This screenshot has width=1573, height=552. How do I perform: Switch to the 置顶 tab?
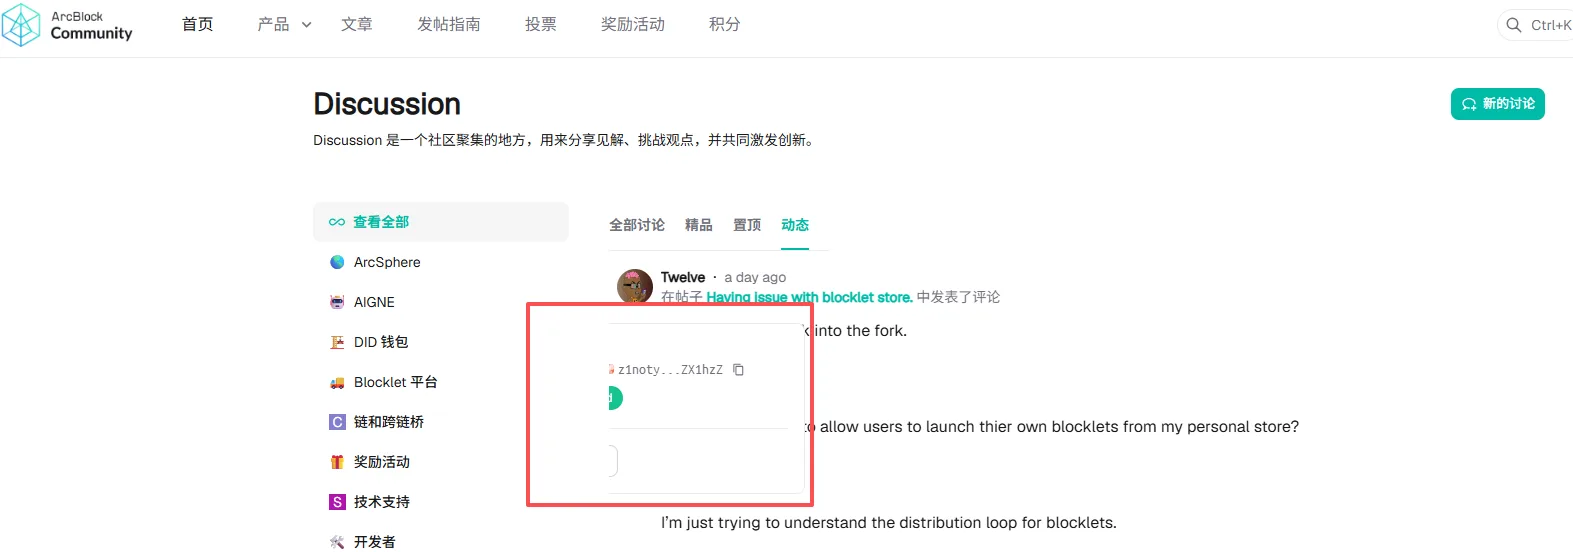pyautogui.click(x=747, y=225)
